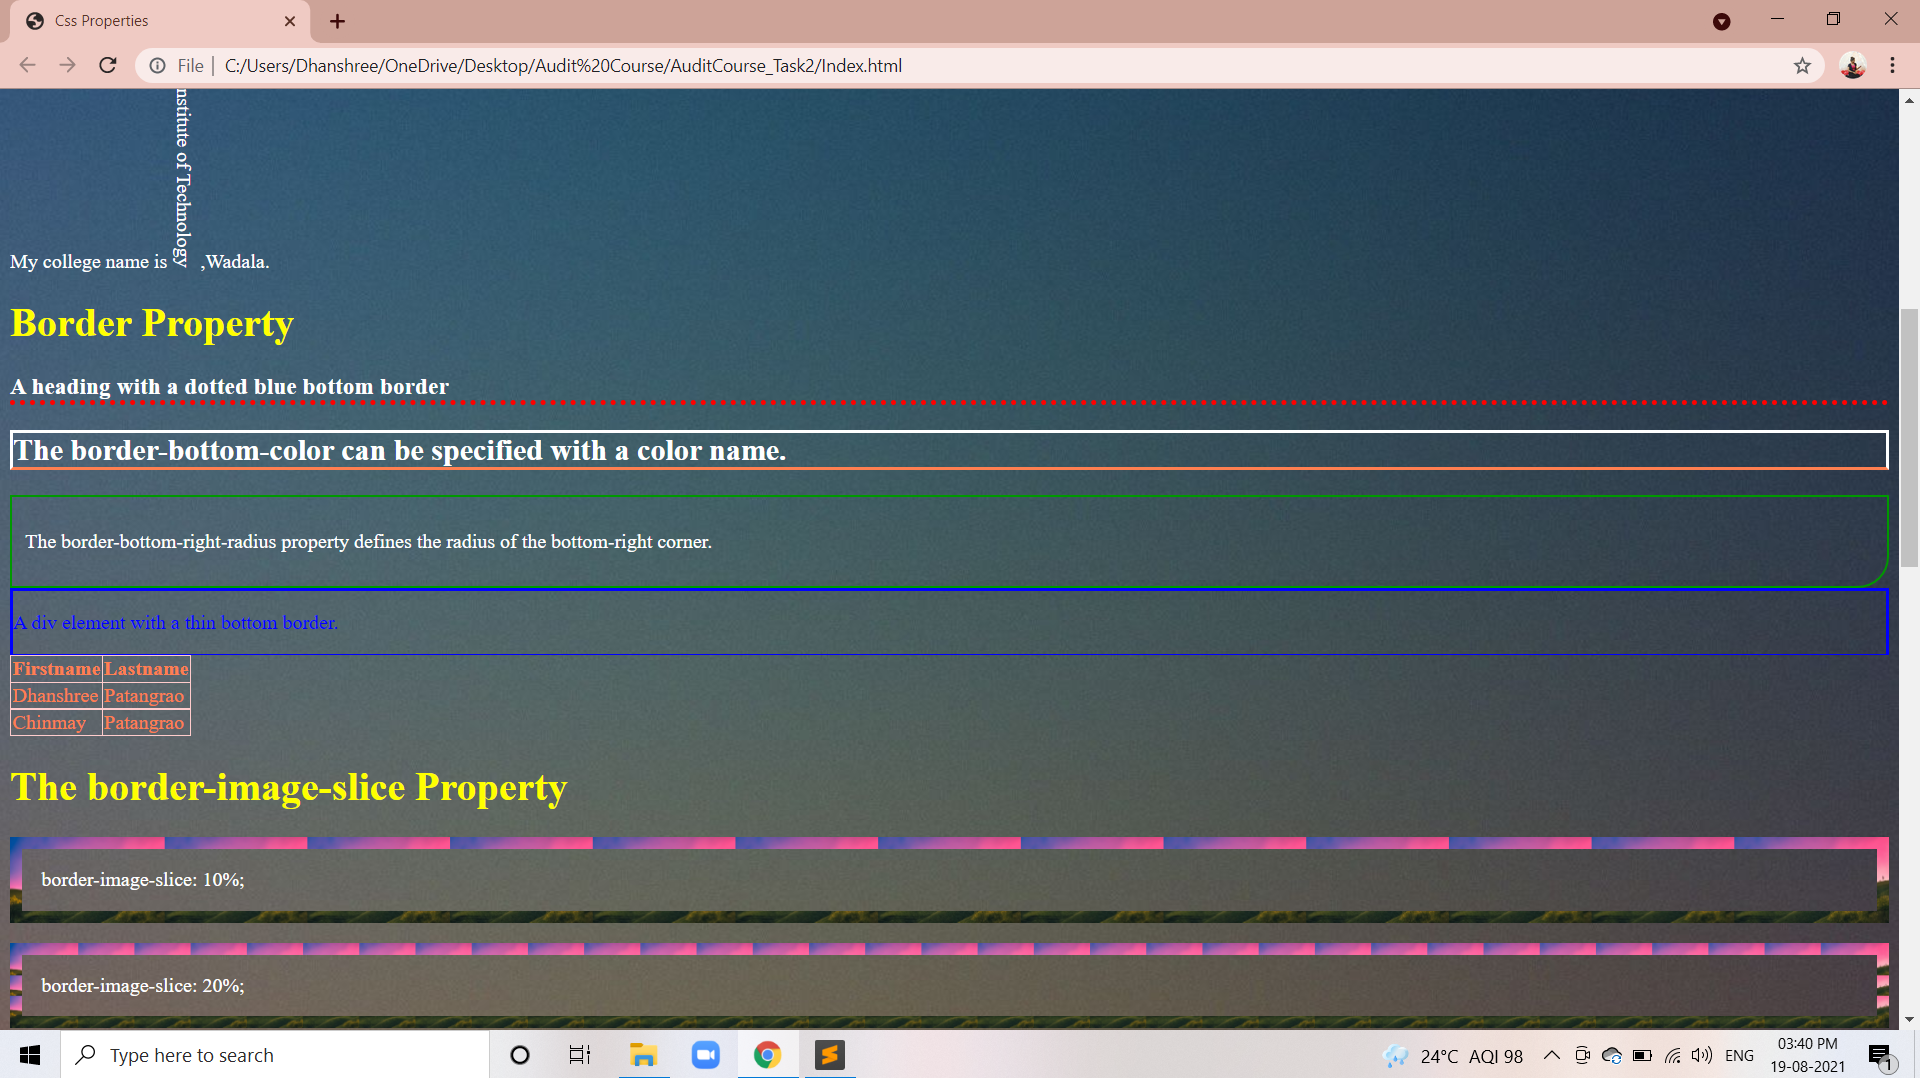Click the vertical Institute of Technology text
This screenshot has height=1078, width=1920.
(x=182, y=178)
